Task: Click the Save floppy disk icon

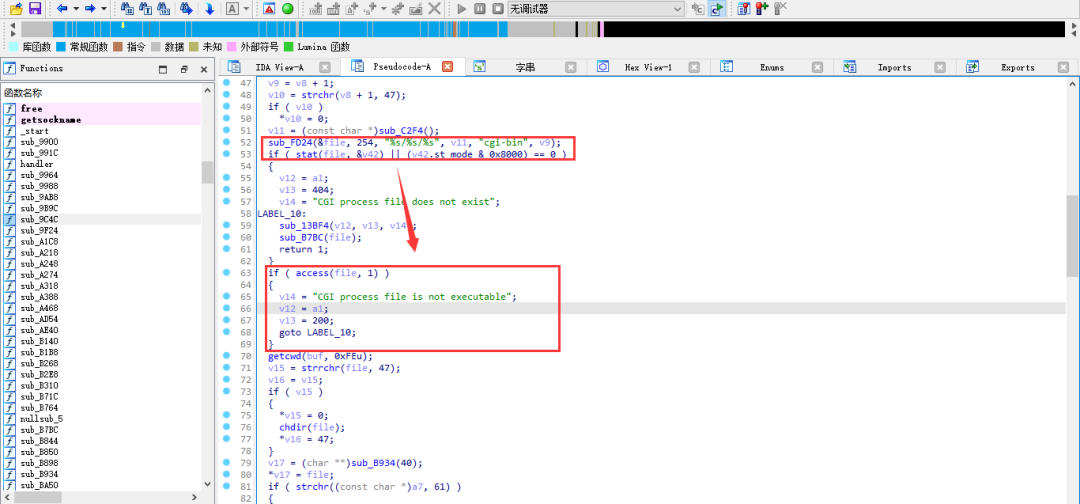Action: (x=34, y=8)
